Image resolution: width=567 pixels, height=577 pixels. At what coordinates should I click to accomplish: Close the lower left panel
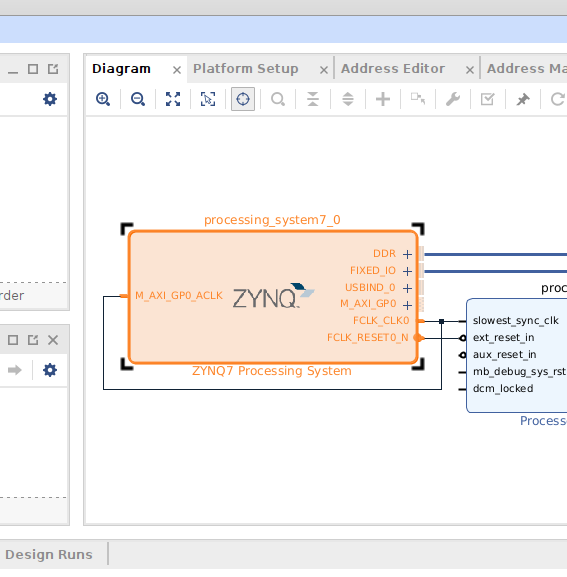53,340
